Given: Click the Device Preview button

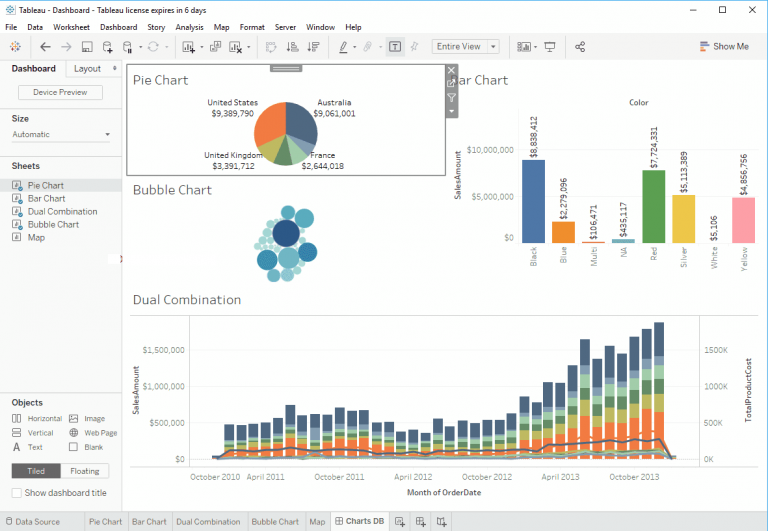Looking at the screenshot, I should (60, 92).
